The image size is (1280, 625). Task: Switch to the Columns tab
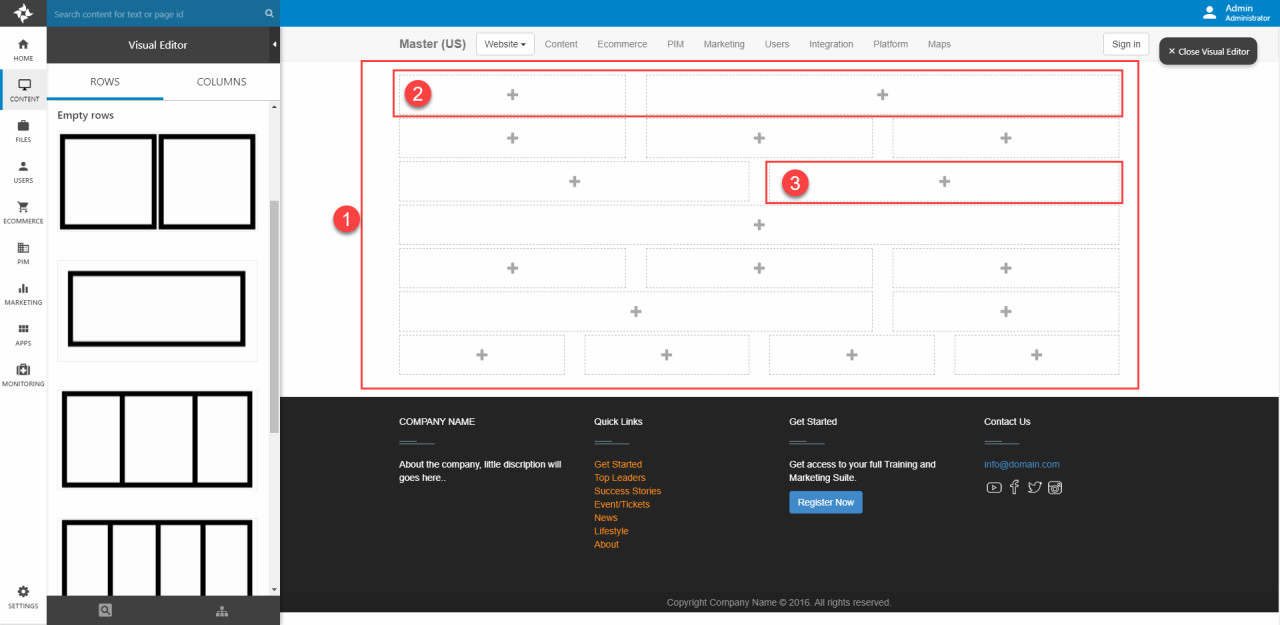click(x=221, y=82)
